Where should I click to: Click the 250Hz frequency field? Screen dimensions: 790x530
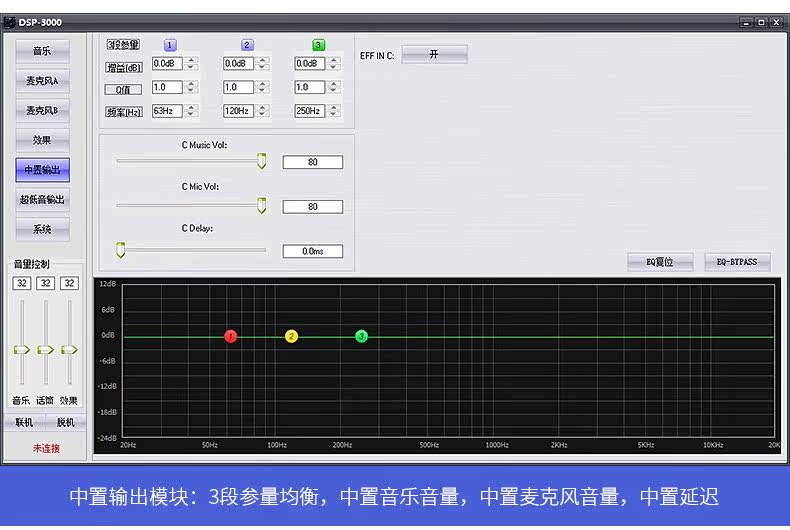(x=309, y=111)
